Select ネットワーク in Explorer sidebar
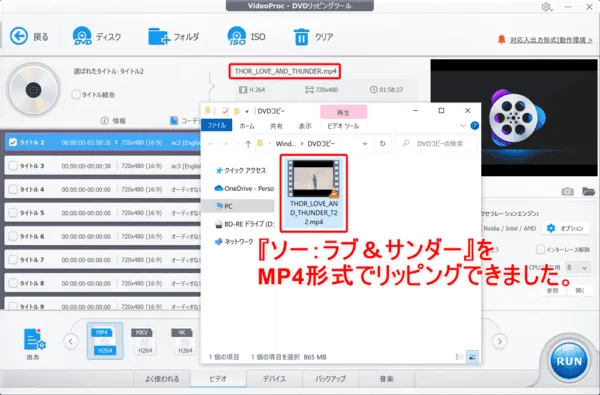Viewport: 600px width, 395px height. click(234, 242)
